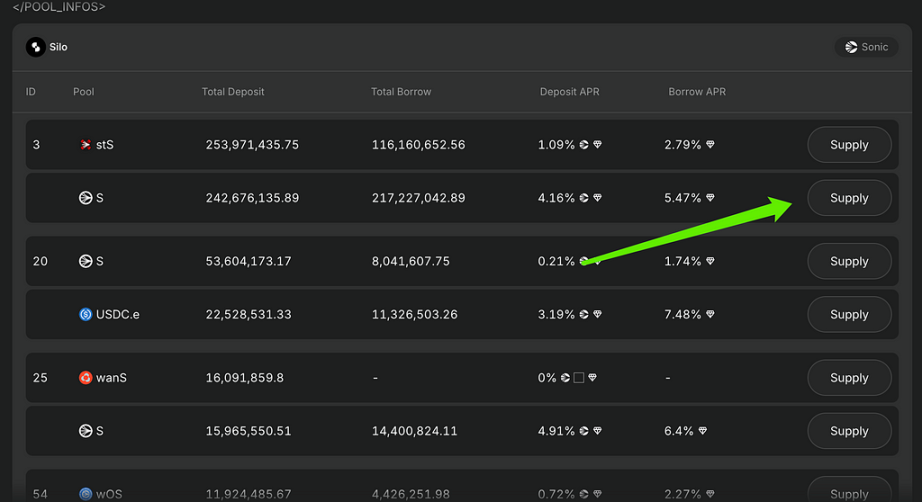Click the USDC.e token icon
The height and width of the screenshot is (502, 922).
coord(85,314)
